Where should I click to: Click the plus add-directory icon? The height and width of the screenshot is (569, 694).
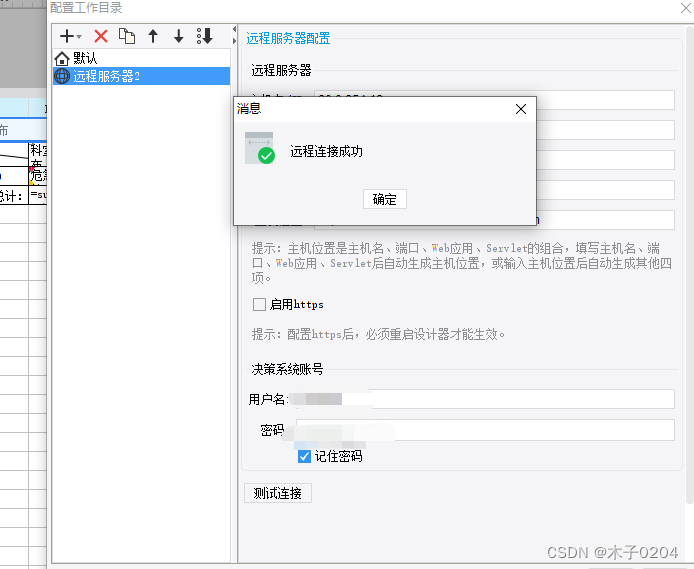pyautogui.click(x=67, y=36)
